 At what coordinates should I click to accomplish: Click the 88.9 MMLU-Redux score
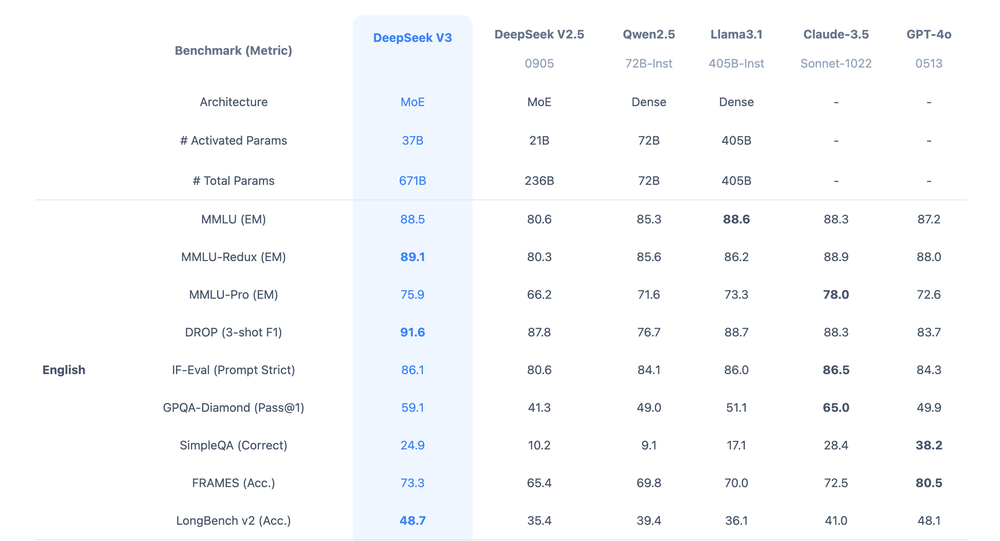pos(835,257)
